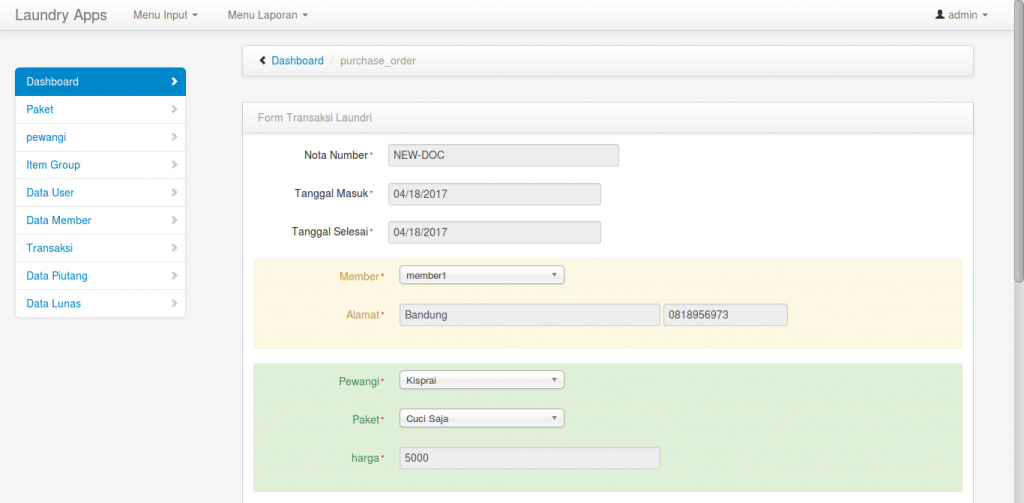Open the Menu Laporan dropdown
Viewport: 1024px width, 503px height.
pos(268,15)
